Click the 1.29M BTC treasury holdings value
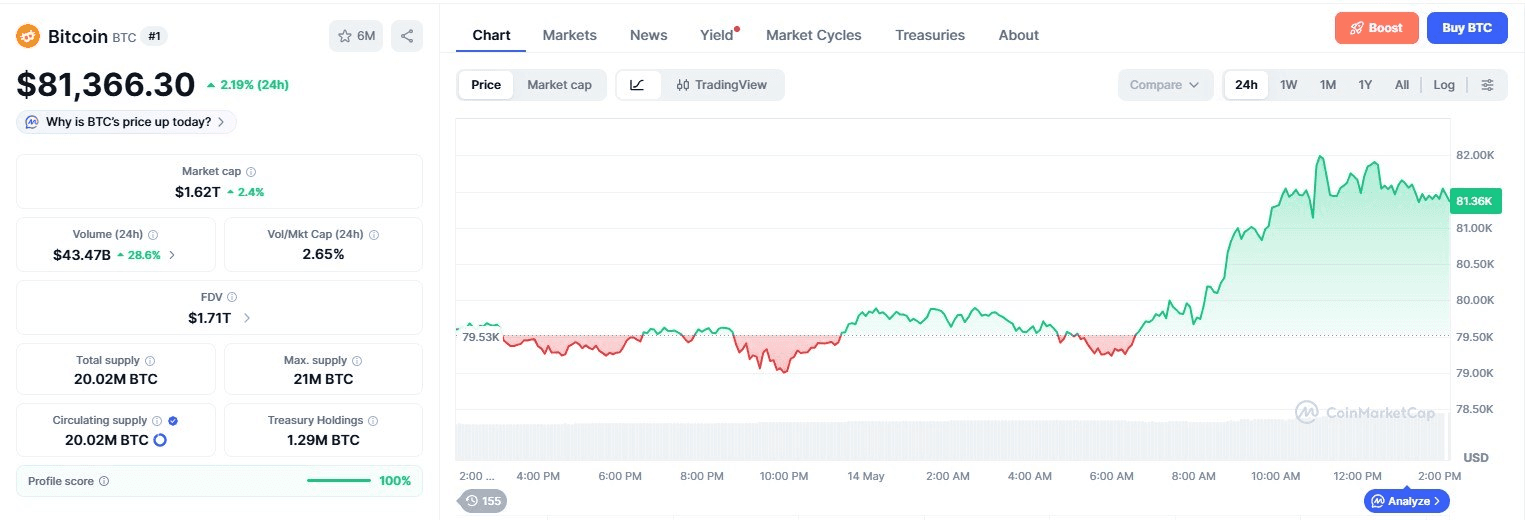The height and width of the screenshot is (520, 1525). 323,440
